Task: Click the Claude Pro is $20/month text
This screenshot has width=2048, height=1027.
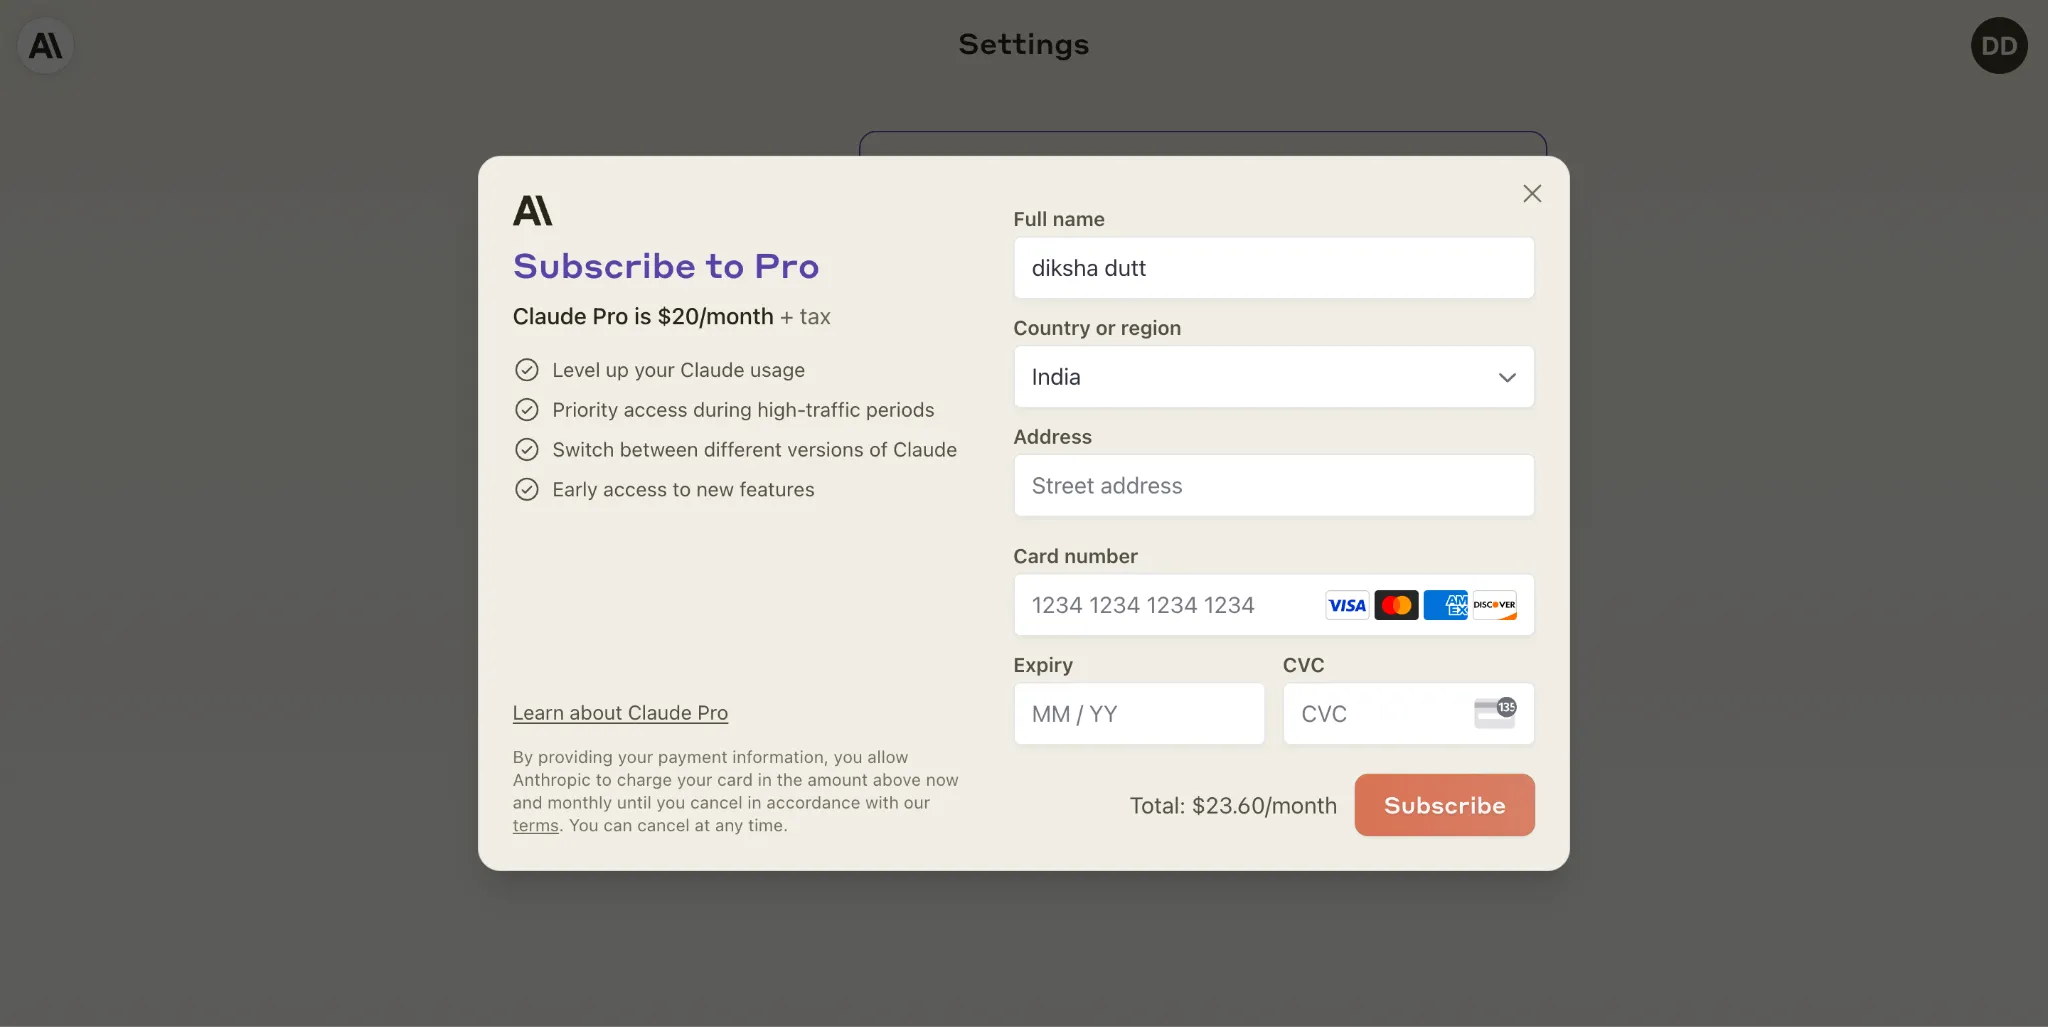Action: [x=643, y=317]
